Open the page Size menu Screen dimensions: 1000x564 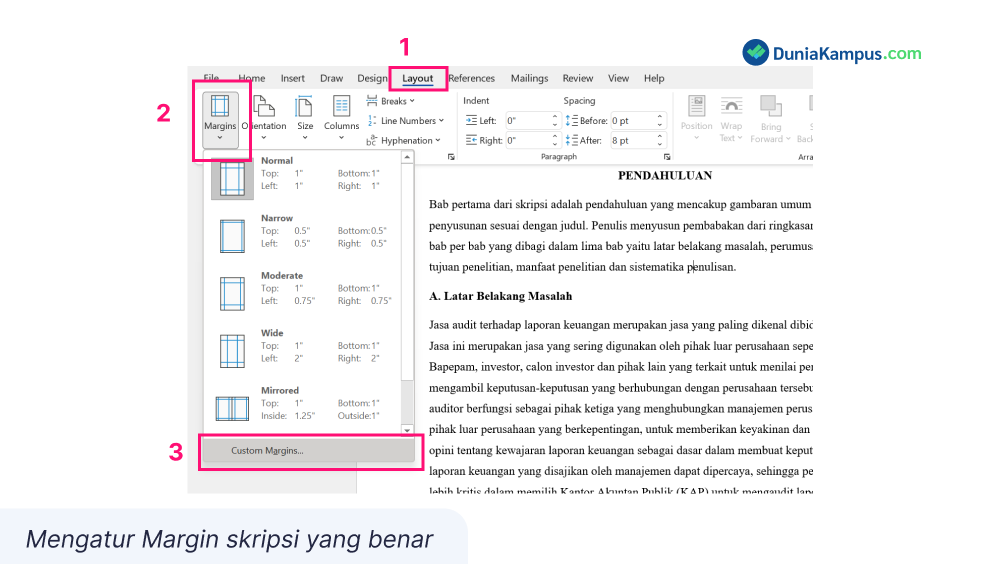click(305, 119)
